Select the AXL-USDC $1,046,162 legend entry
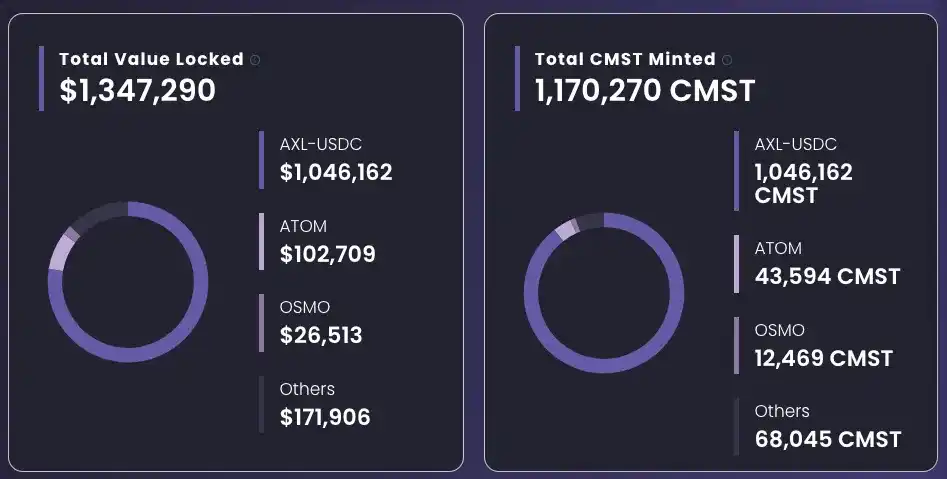The height and width of the screenshot is (479, 947). point(336,160)
